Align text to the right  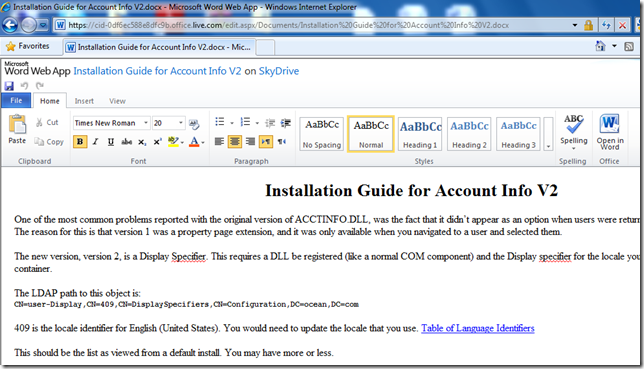click(x=250, y=142)
